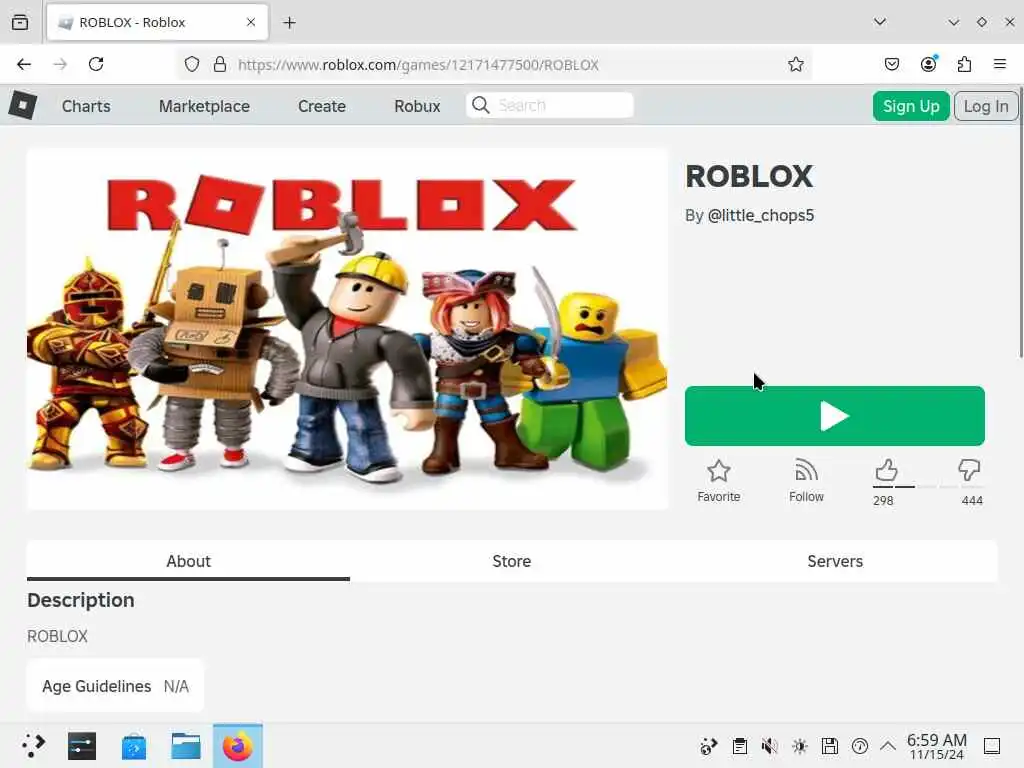The width and height of the screenshot is (1024, 768).
Task: Open the Firefox hamburger menu
Action: tap(1000, 64)
